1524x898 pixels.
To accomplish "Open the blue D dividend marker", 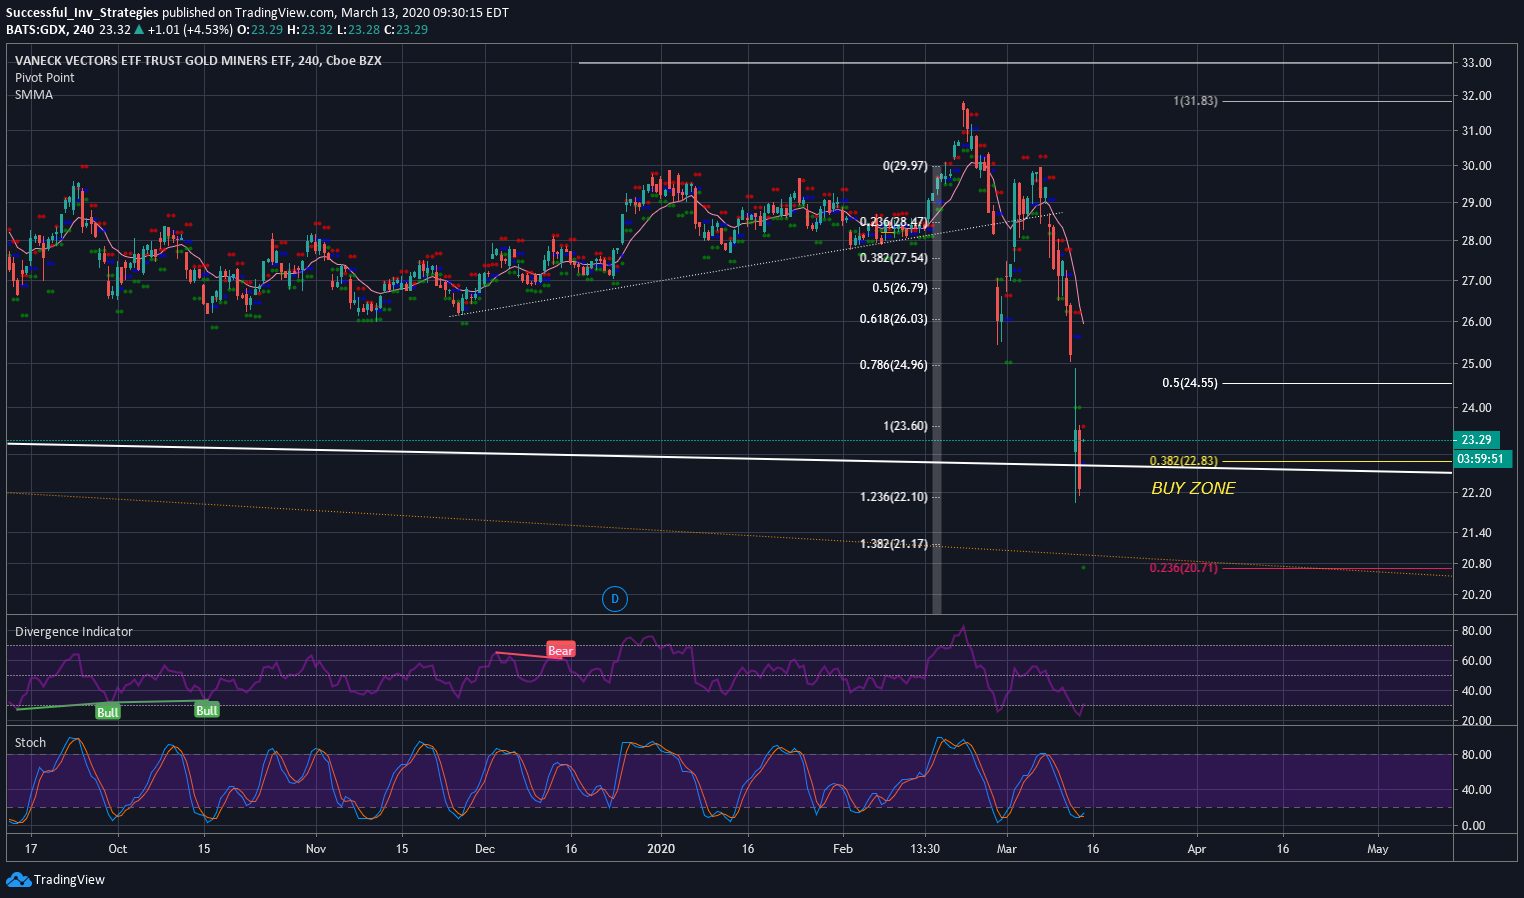I will 614,599.
